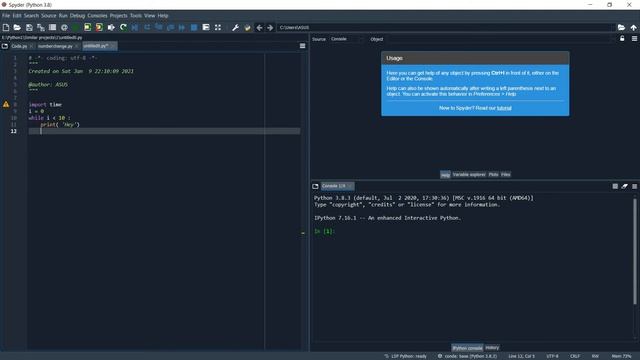Change to parent directory up arrow
640x360 pixels.
[633, 27]
